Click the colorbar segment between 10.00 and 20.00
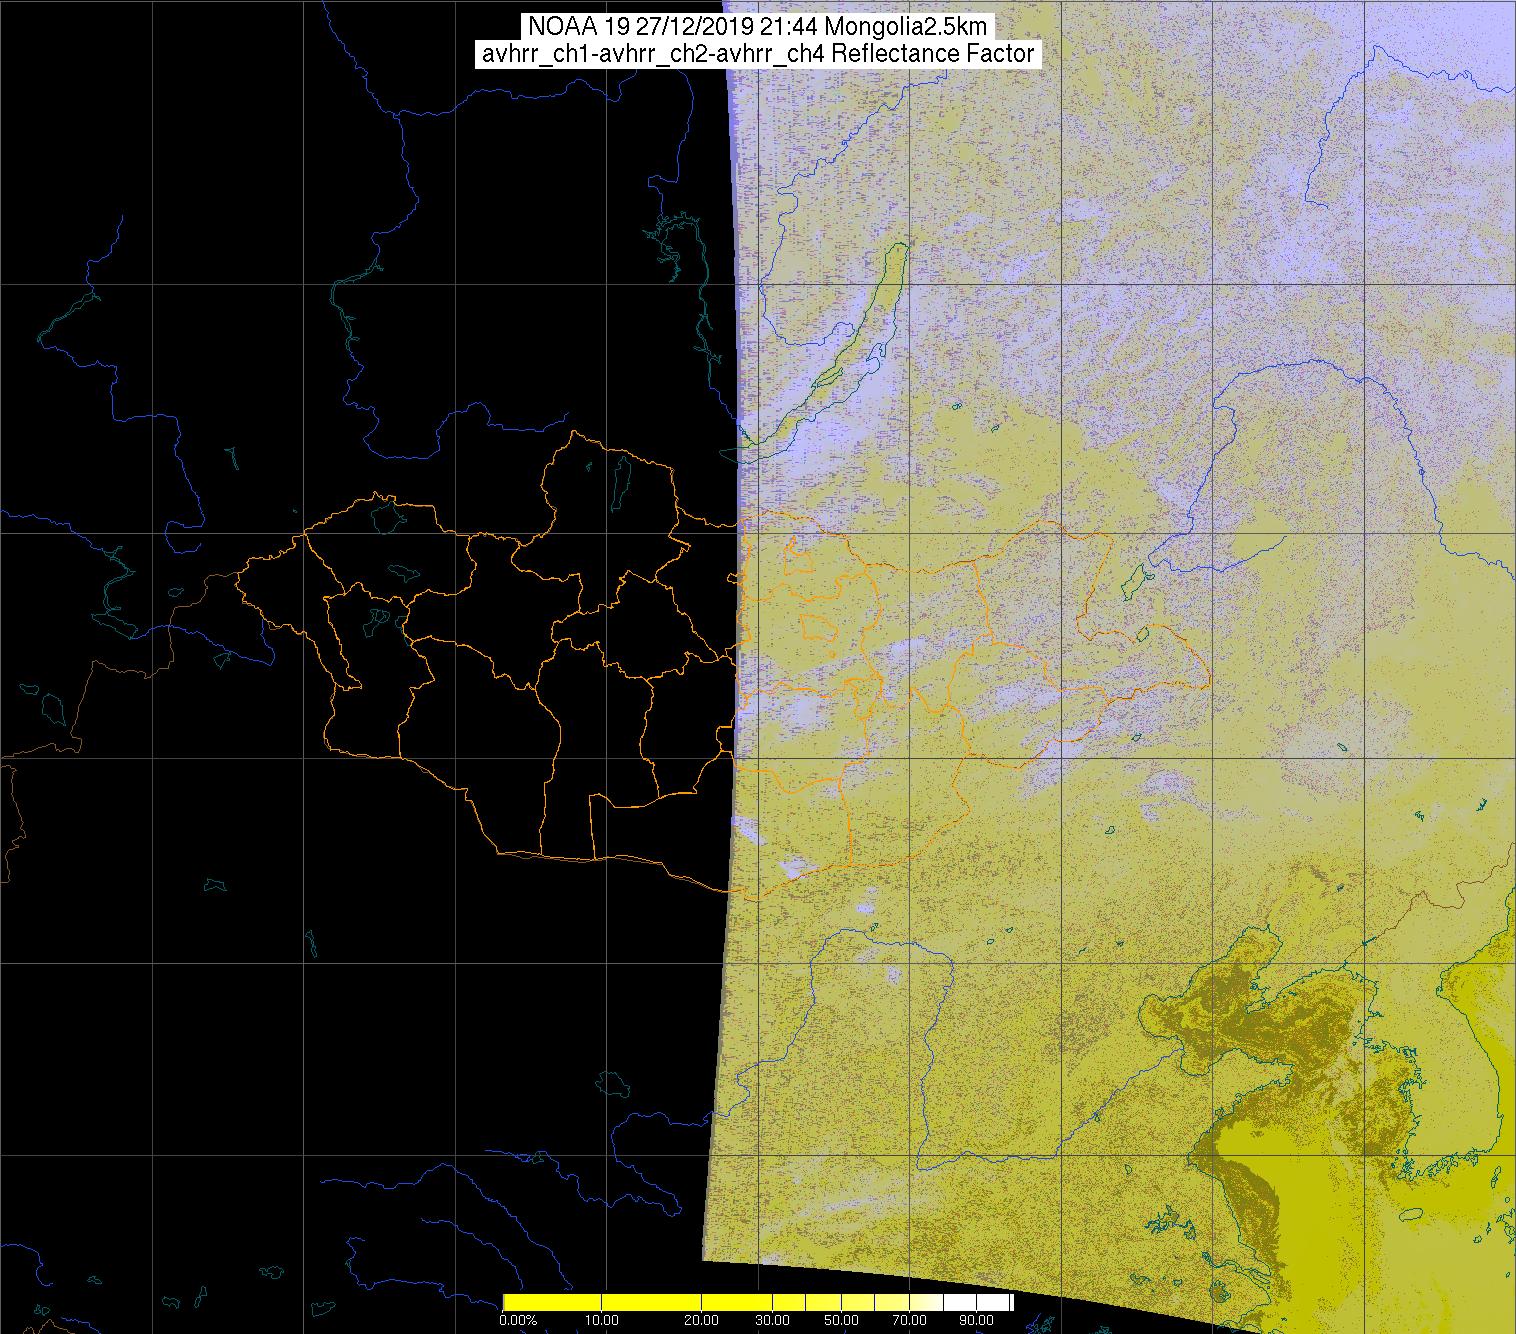This screenshot has height=1334, width=1516. coord(651,1302)
